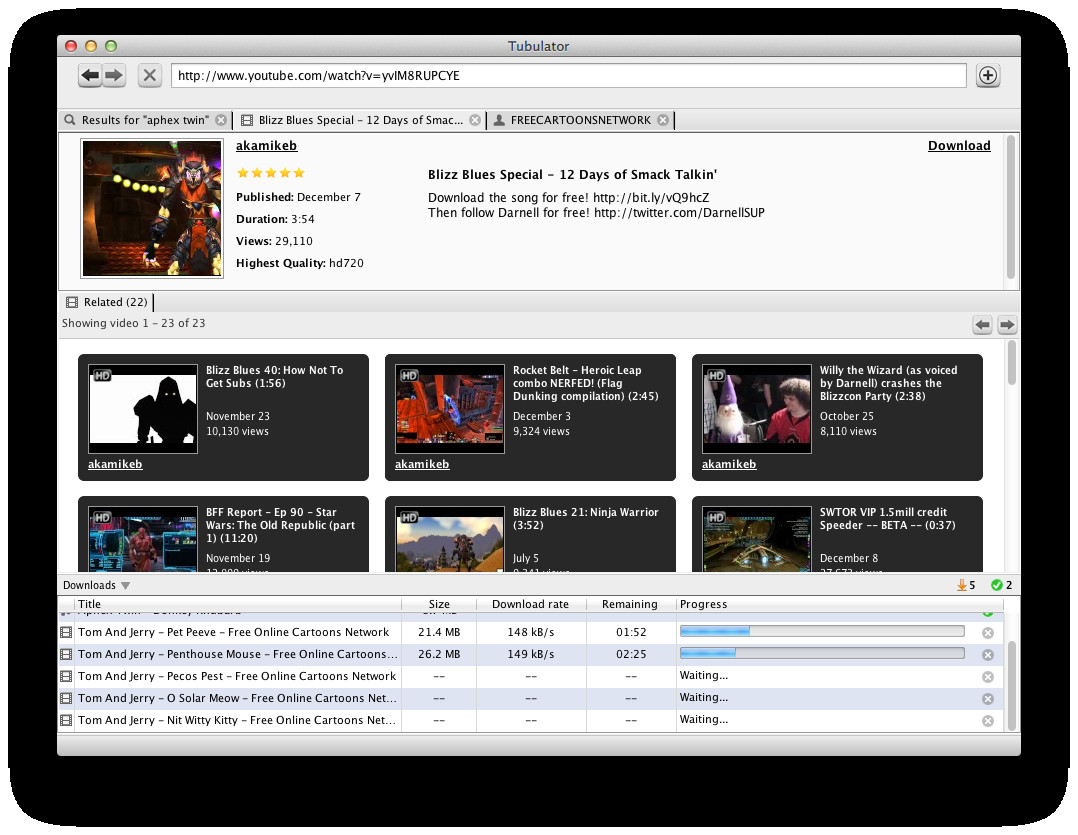Close the FREECARTOONSNETWORK tab
The width and height of the screenshot is (1078, 835).
tap(663, 120)
